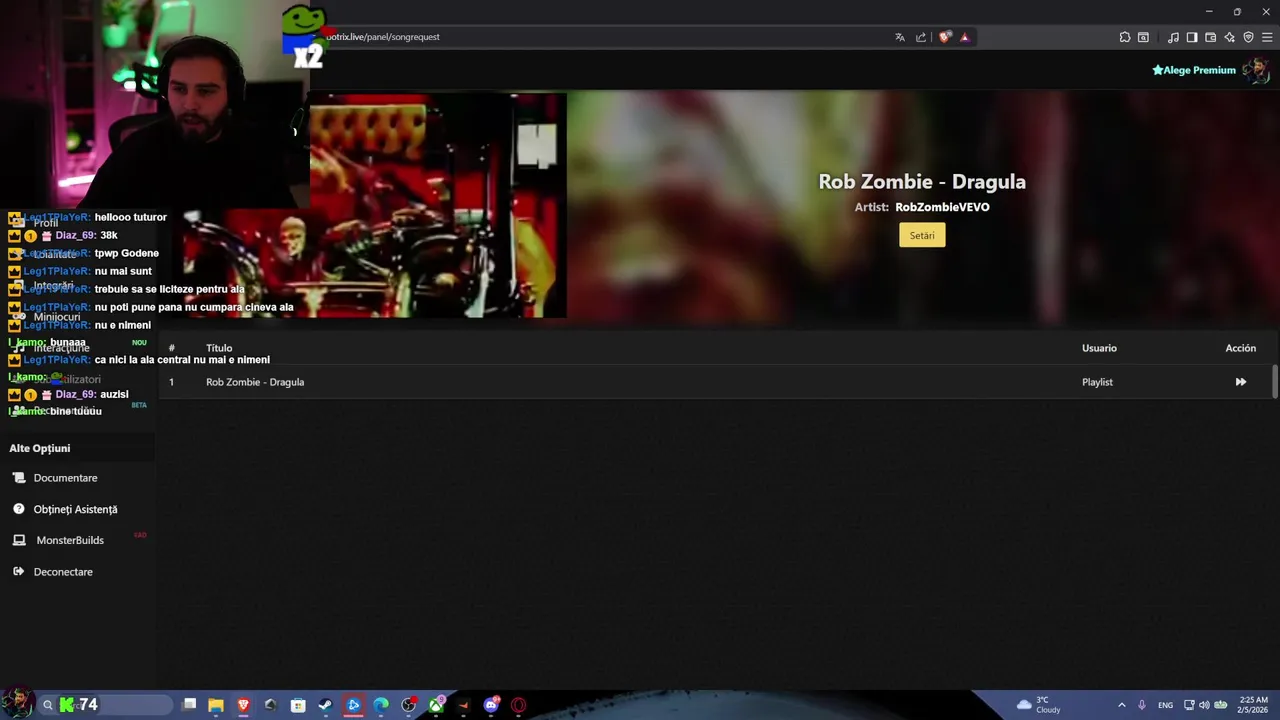The height and width of the screenshot is (720, 1280).
Task: Open Brave browser from the taskbar
Action: click(x=243, y=705)
